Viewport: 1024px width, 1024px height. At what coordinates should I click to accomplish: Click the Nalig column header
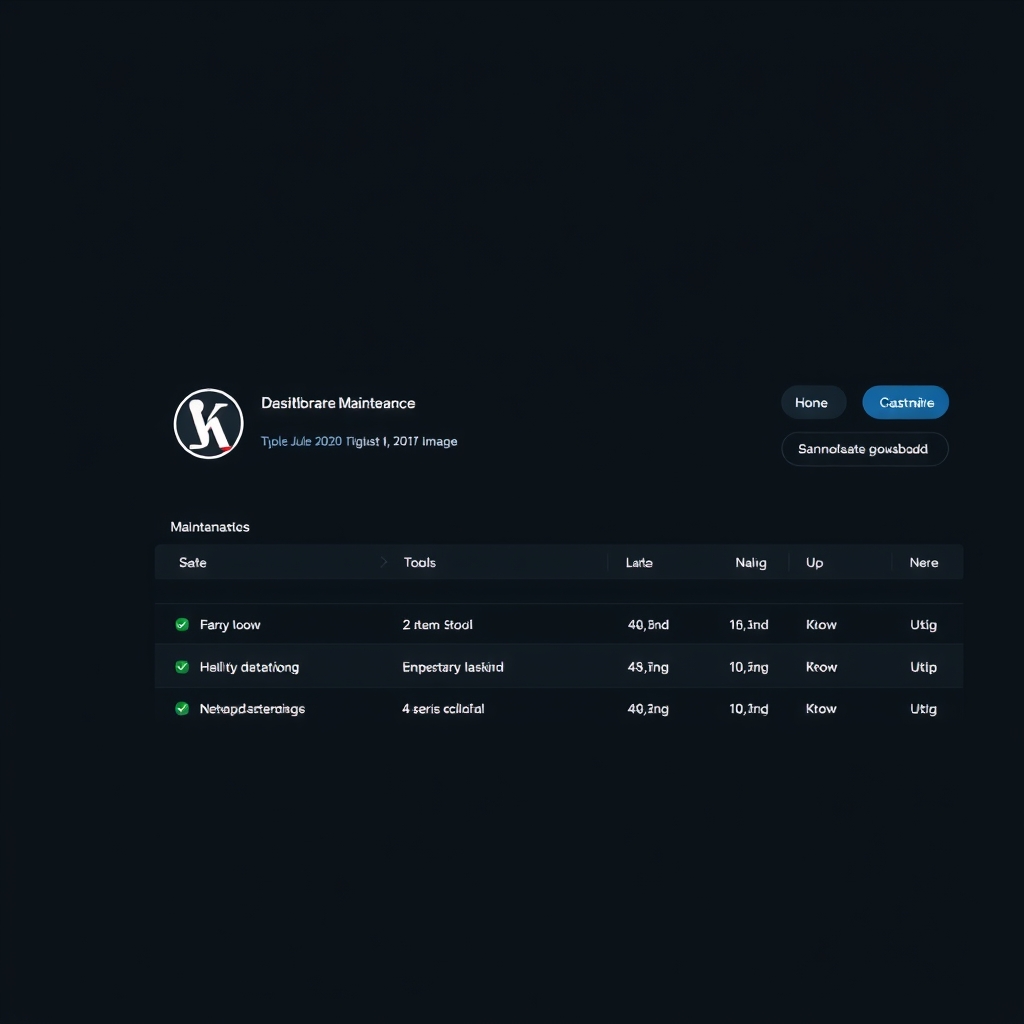751,562
